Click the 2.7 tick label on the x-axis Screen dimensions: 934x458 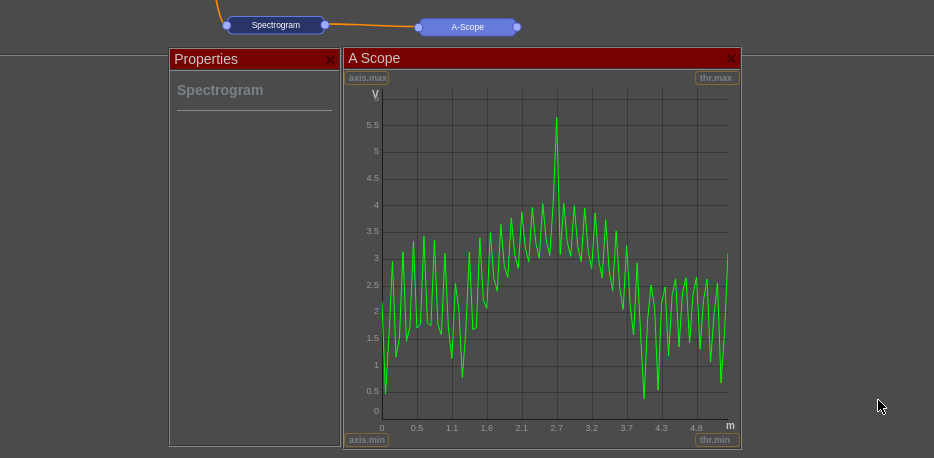point(556,428)
